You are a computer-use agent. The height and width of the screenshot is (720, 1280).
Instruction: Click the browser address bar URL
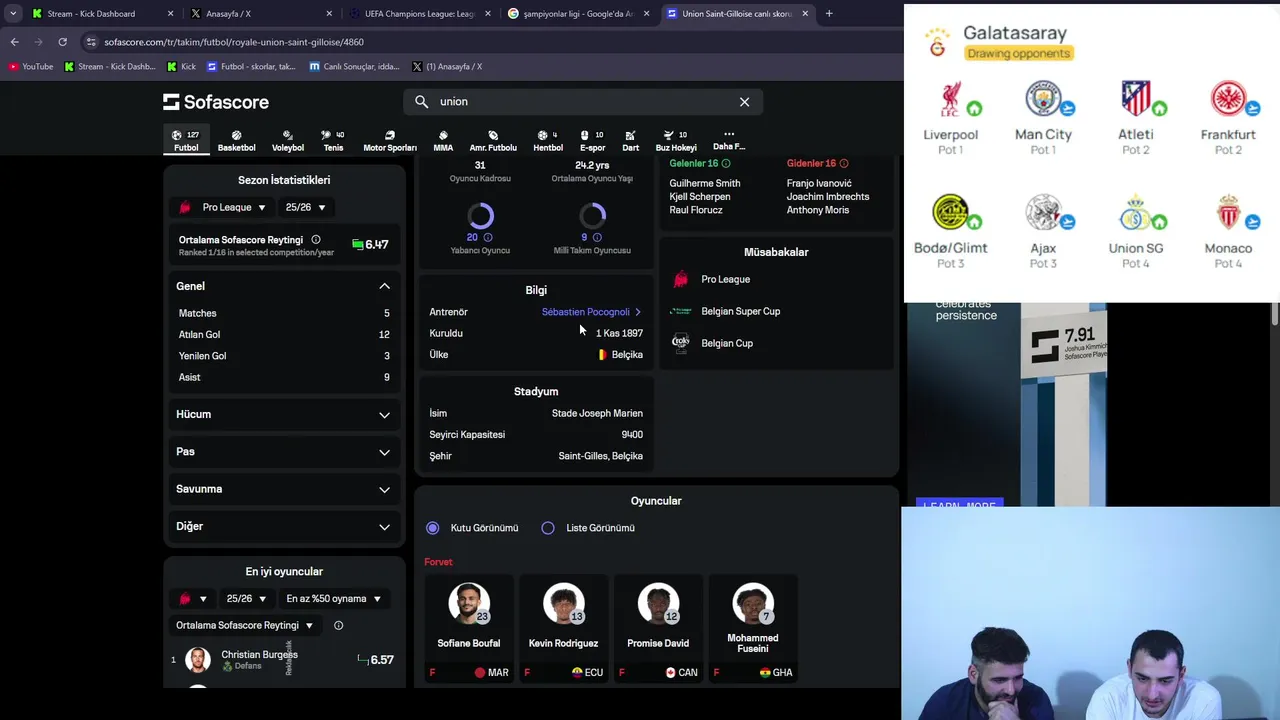(x=234, y=42)
